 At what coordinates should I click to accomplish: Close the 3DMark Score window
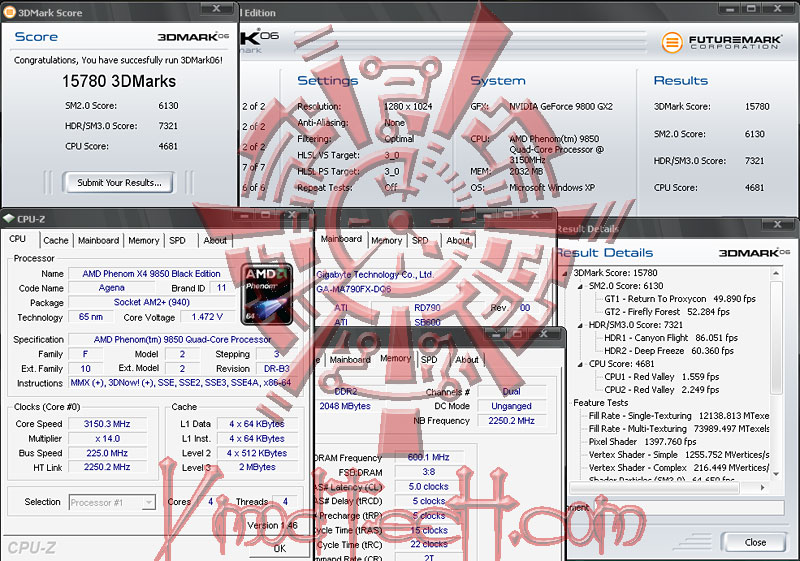click(216, 9)
